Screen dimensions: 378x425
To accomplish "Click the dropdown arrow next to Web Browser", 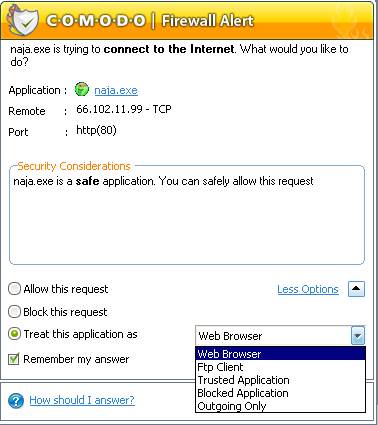I will tap(358, 336).
